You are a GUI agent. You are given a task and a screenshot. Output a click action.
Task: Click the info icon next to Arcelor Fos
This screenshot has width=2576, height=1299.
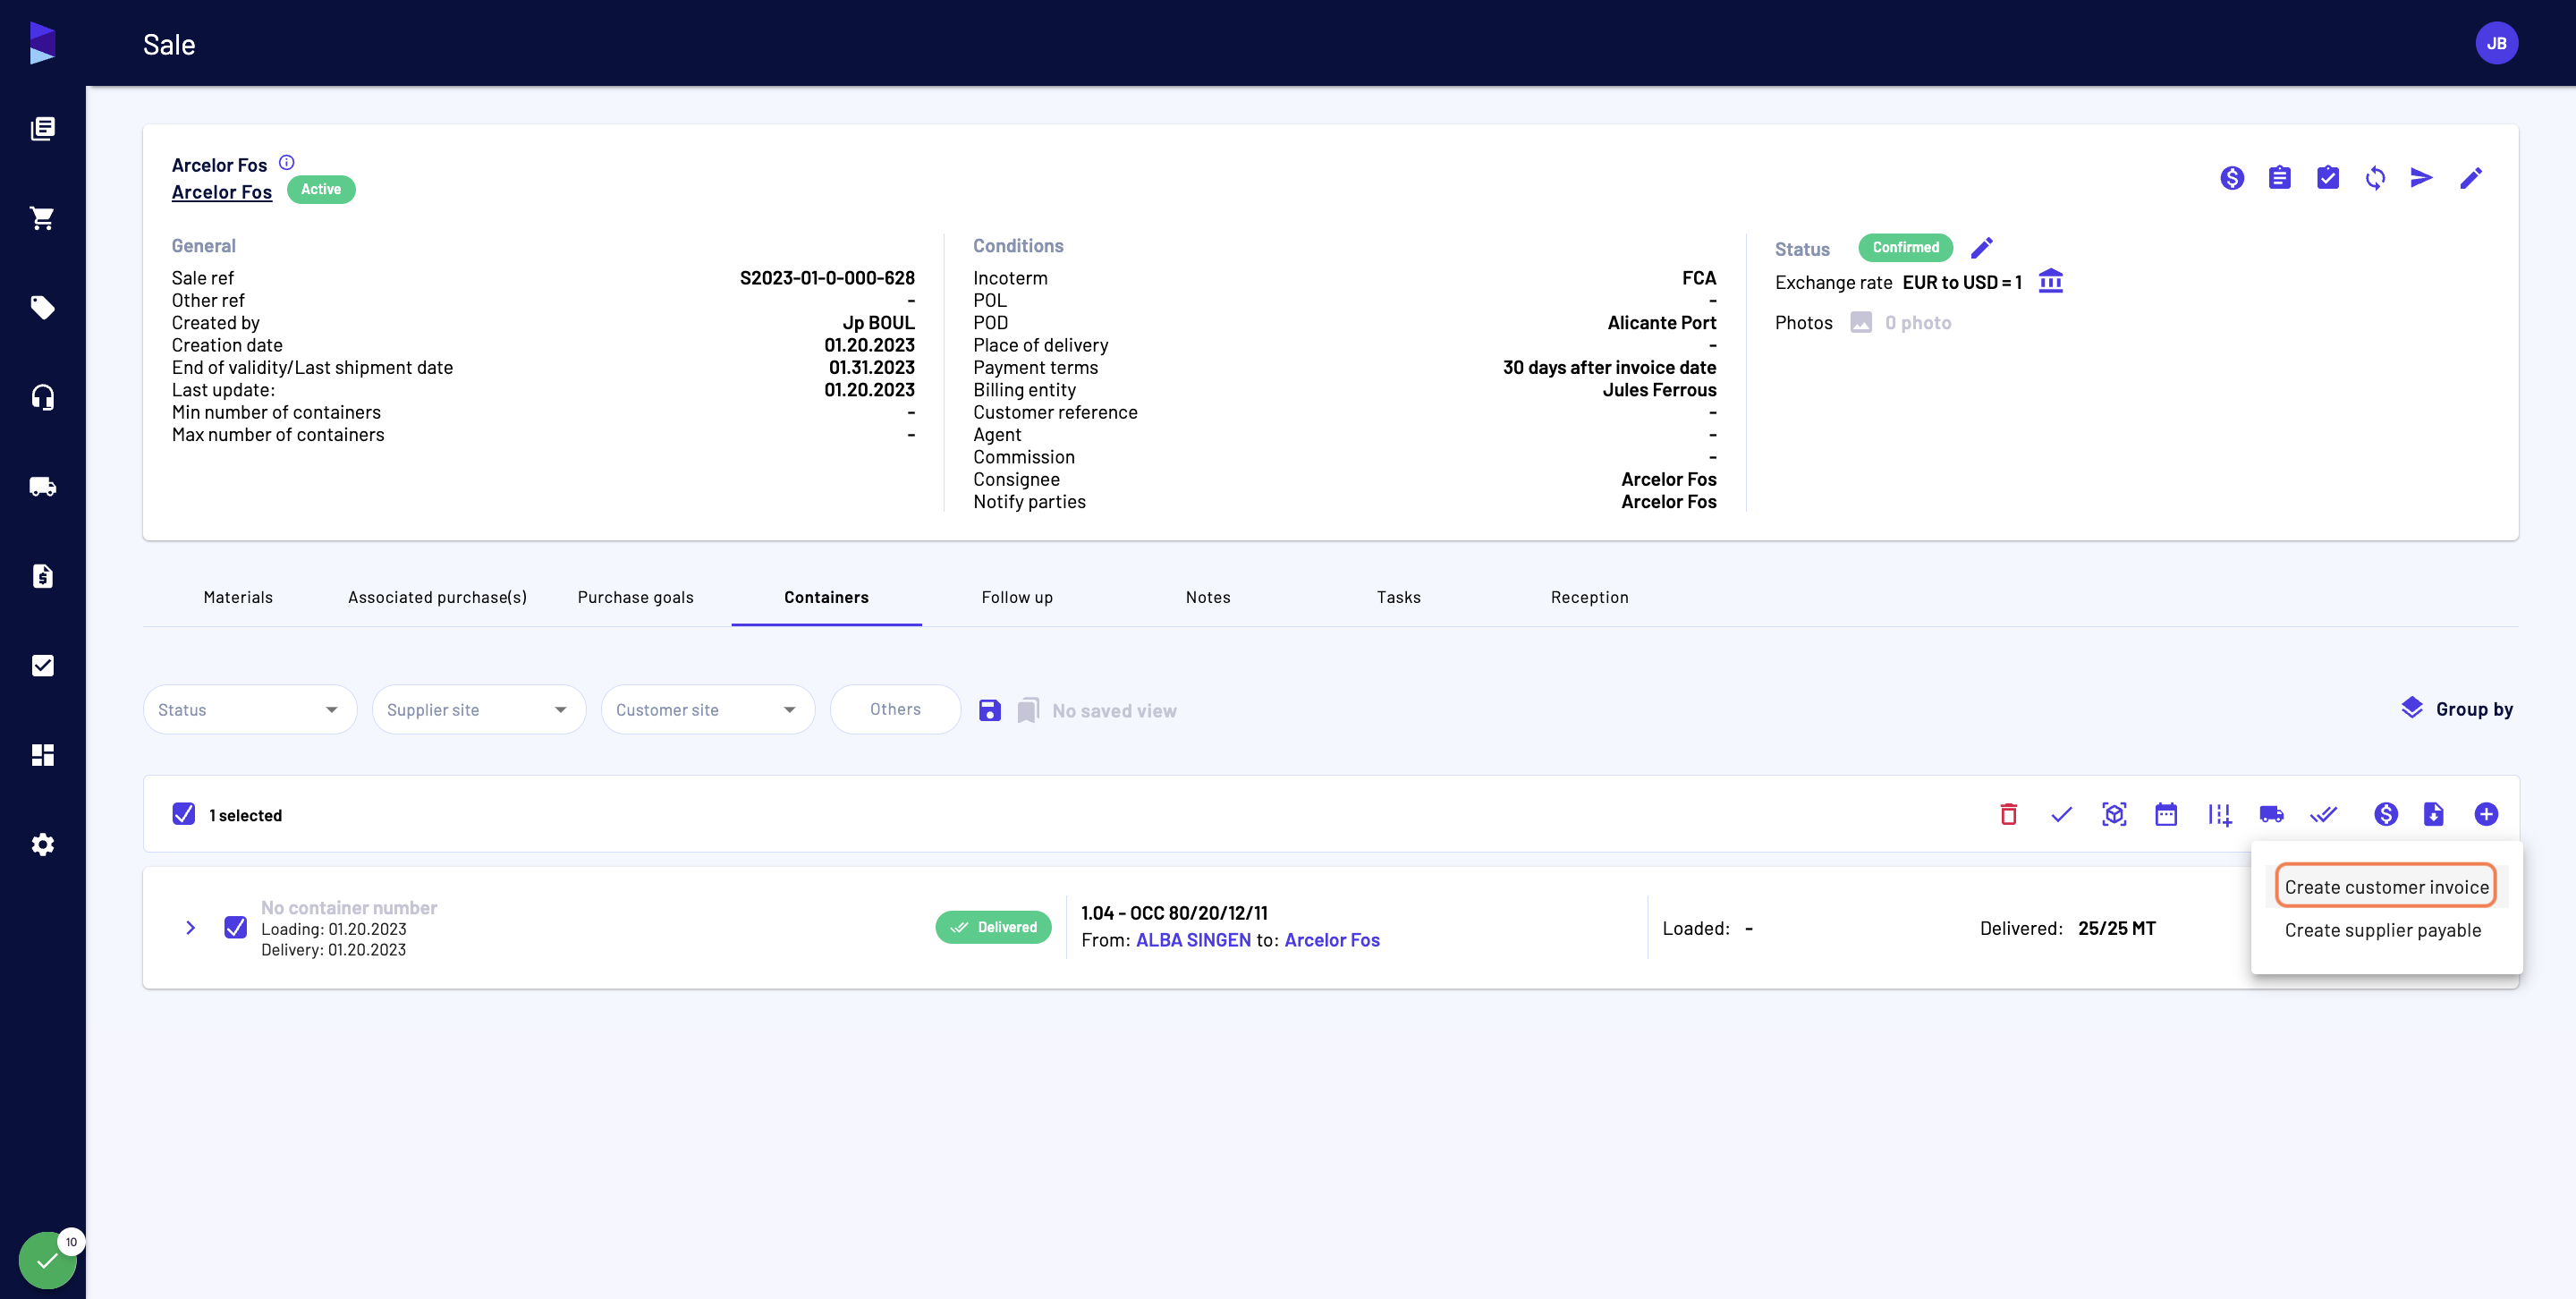(x=287, y=162)
